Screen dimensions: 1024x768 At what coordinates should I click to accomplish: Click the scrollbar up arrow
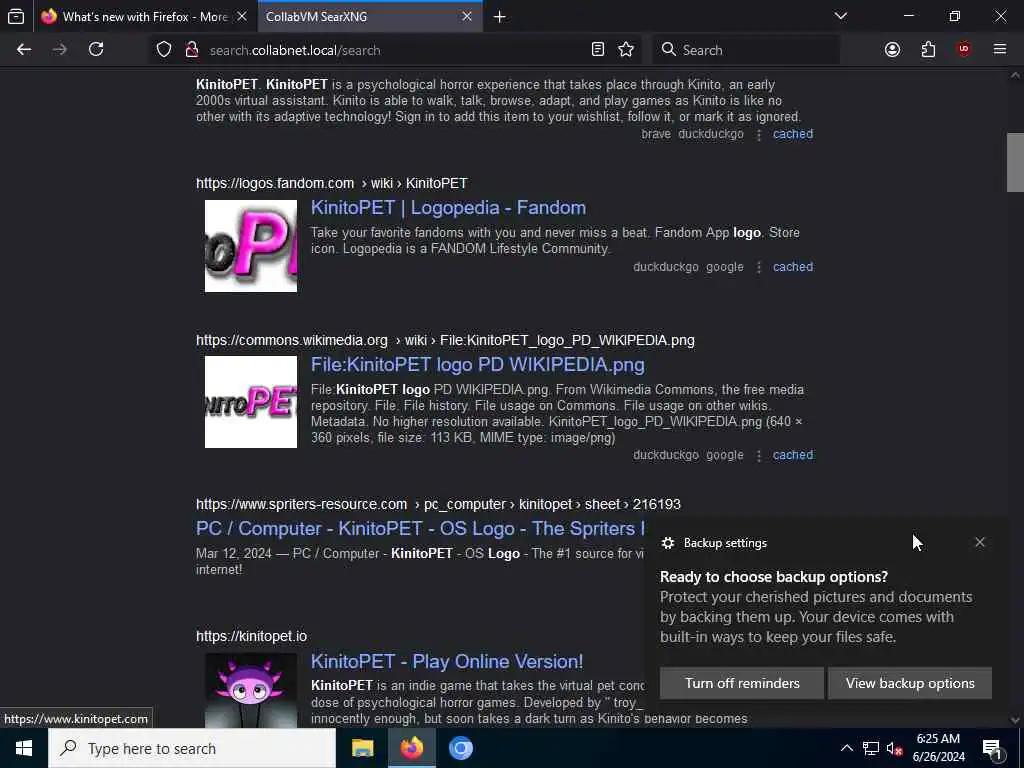pyautogui.click(x=1015, y=75)
